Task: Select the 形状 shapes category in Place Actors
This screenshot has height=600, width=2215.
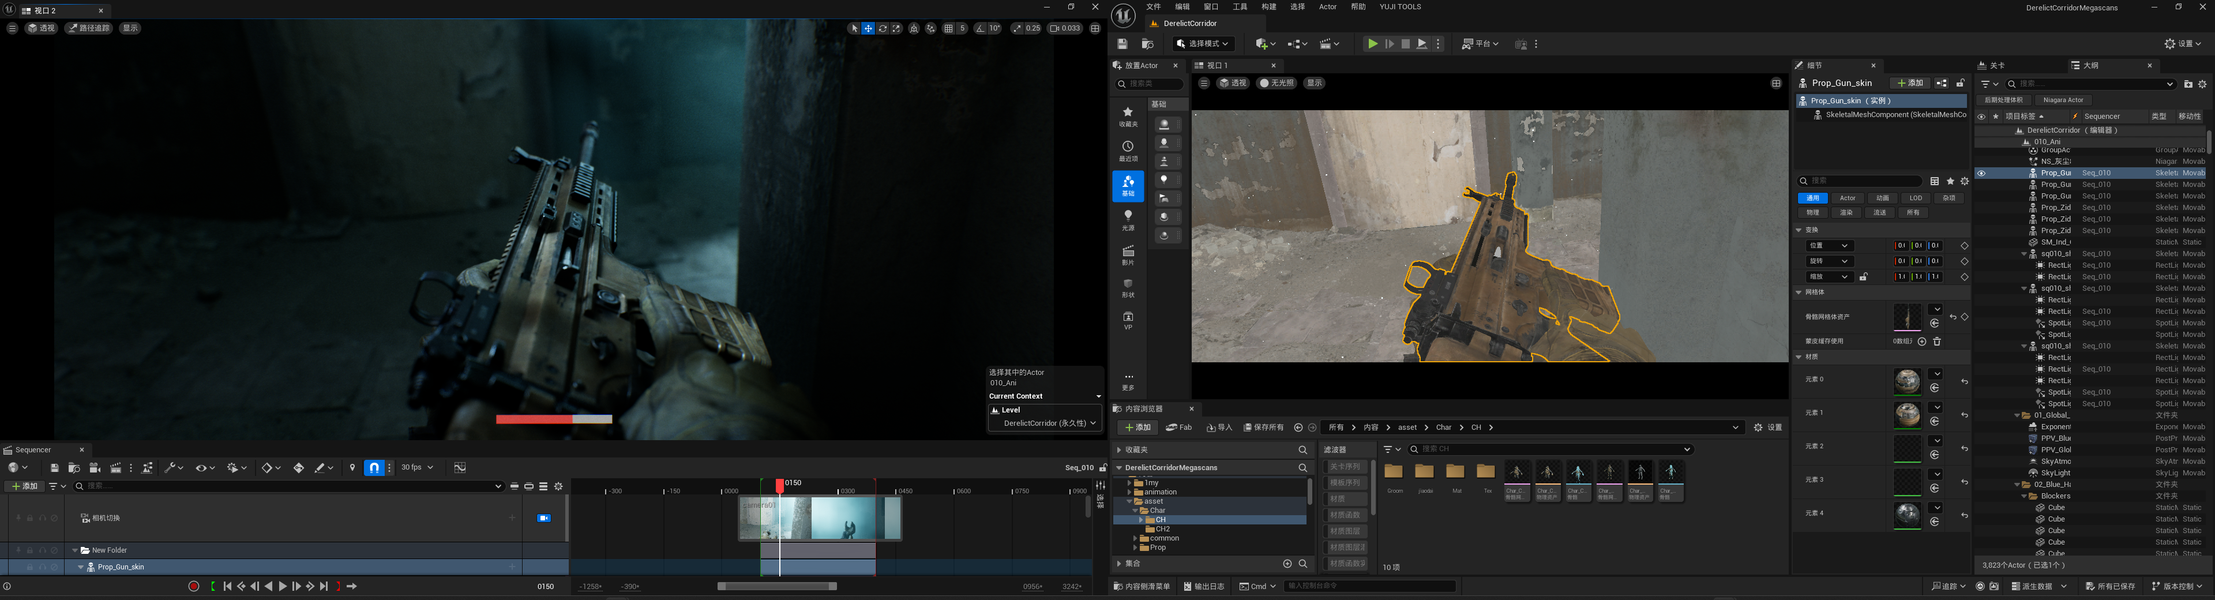Action: 1128,288
